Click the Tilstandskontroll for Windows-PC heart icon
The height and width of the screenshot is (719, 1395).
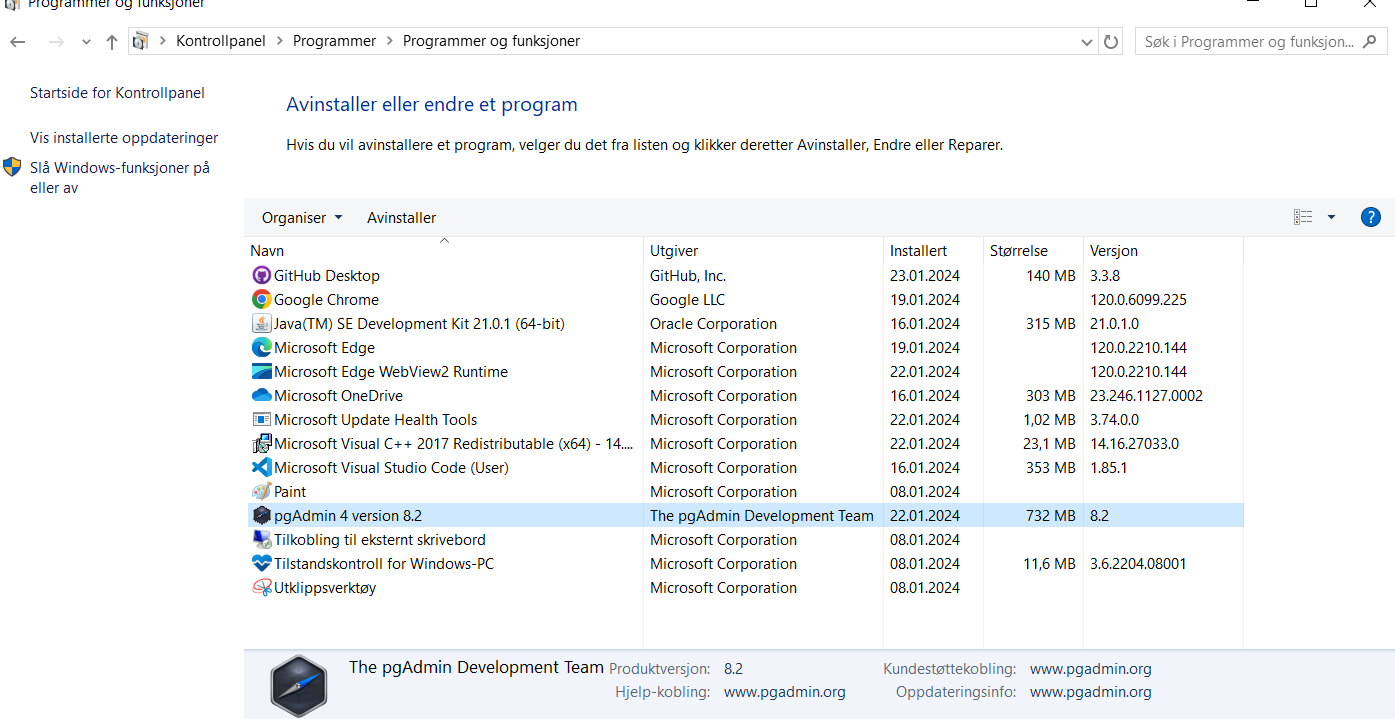click(x=261, y=563)
